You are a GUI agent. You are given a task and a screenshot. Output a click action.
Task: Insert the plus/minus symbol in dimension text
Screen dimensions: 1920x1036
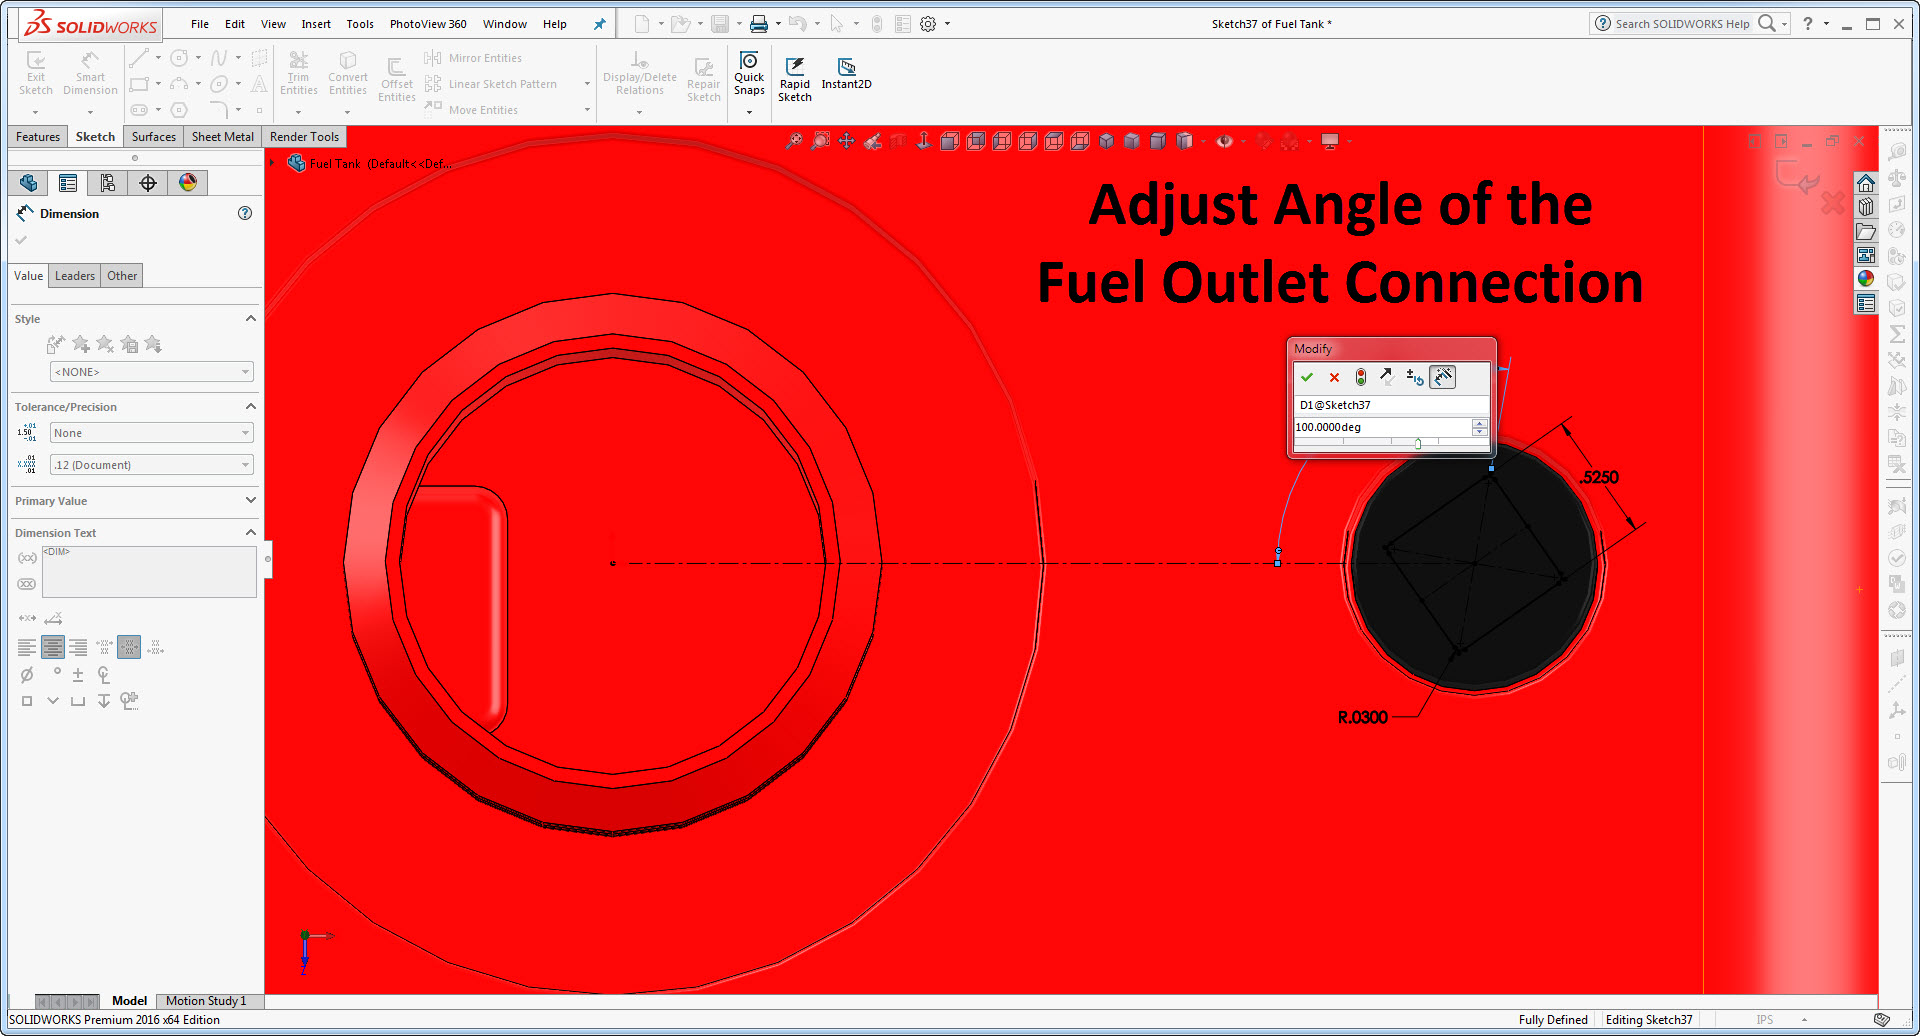(78, 675)
